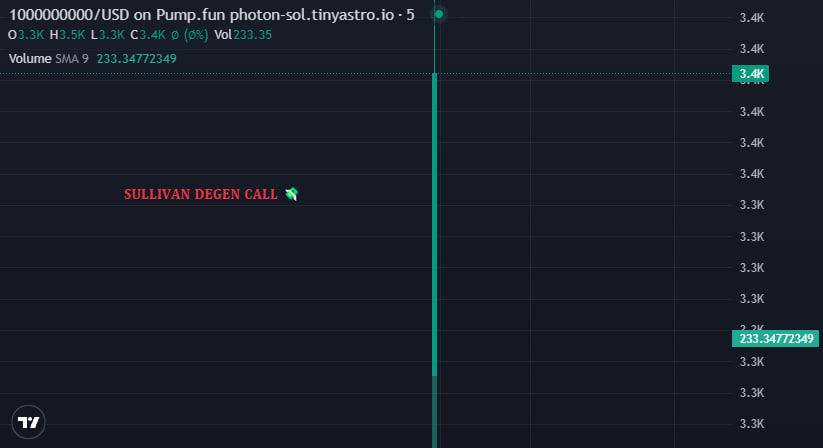823x448 pixels.
Task: Click the current price label 3.4K on axis
Action: tap(751, 74)
